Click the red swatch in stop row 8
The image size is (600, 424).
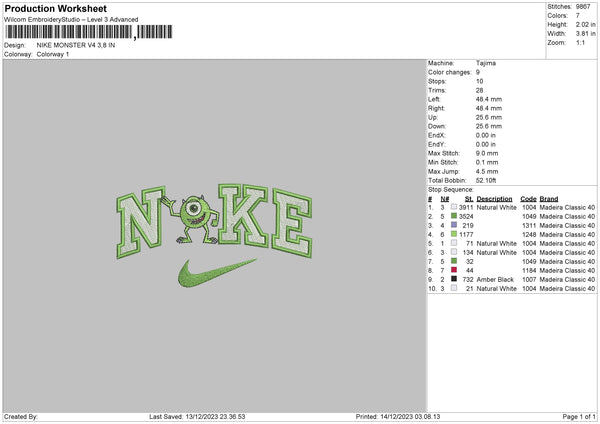(x=454, y=270)
